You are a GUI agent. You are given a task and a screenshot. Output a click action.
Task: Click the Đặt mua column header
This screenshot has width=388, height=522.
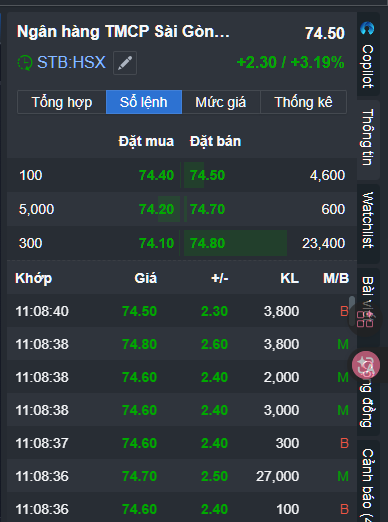(146, 141)
